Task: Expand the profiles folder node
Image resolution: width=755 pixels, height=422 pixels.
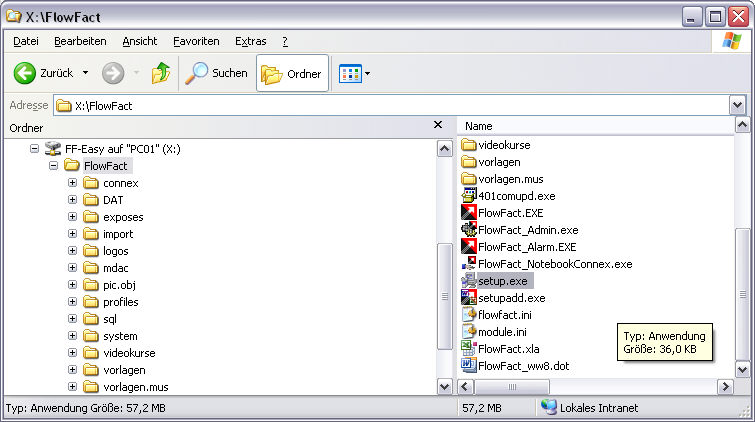Action: click(72, 302)
